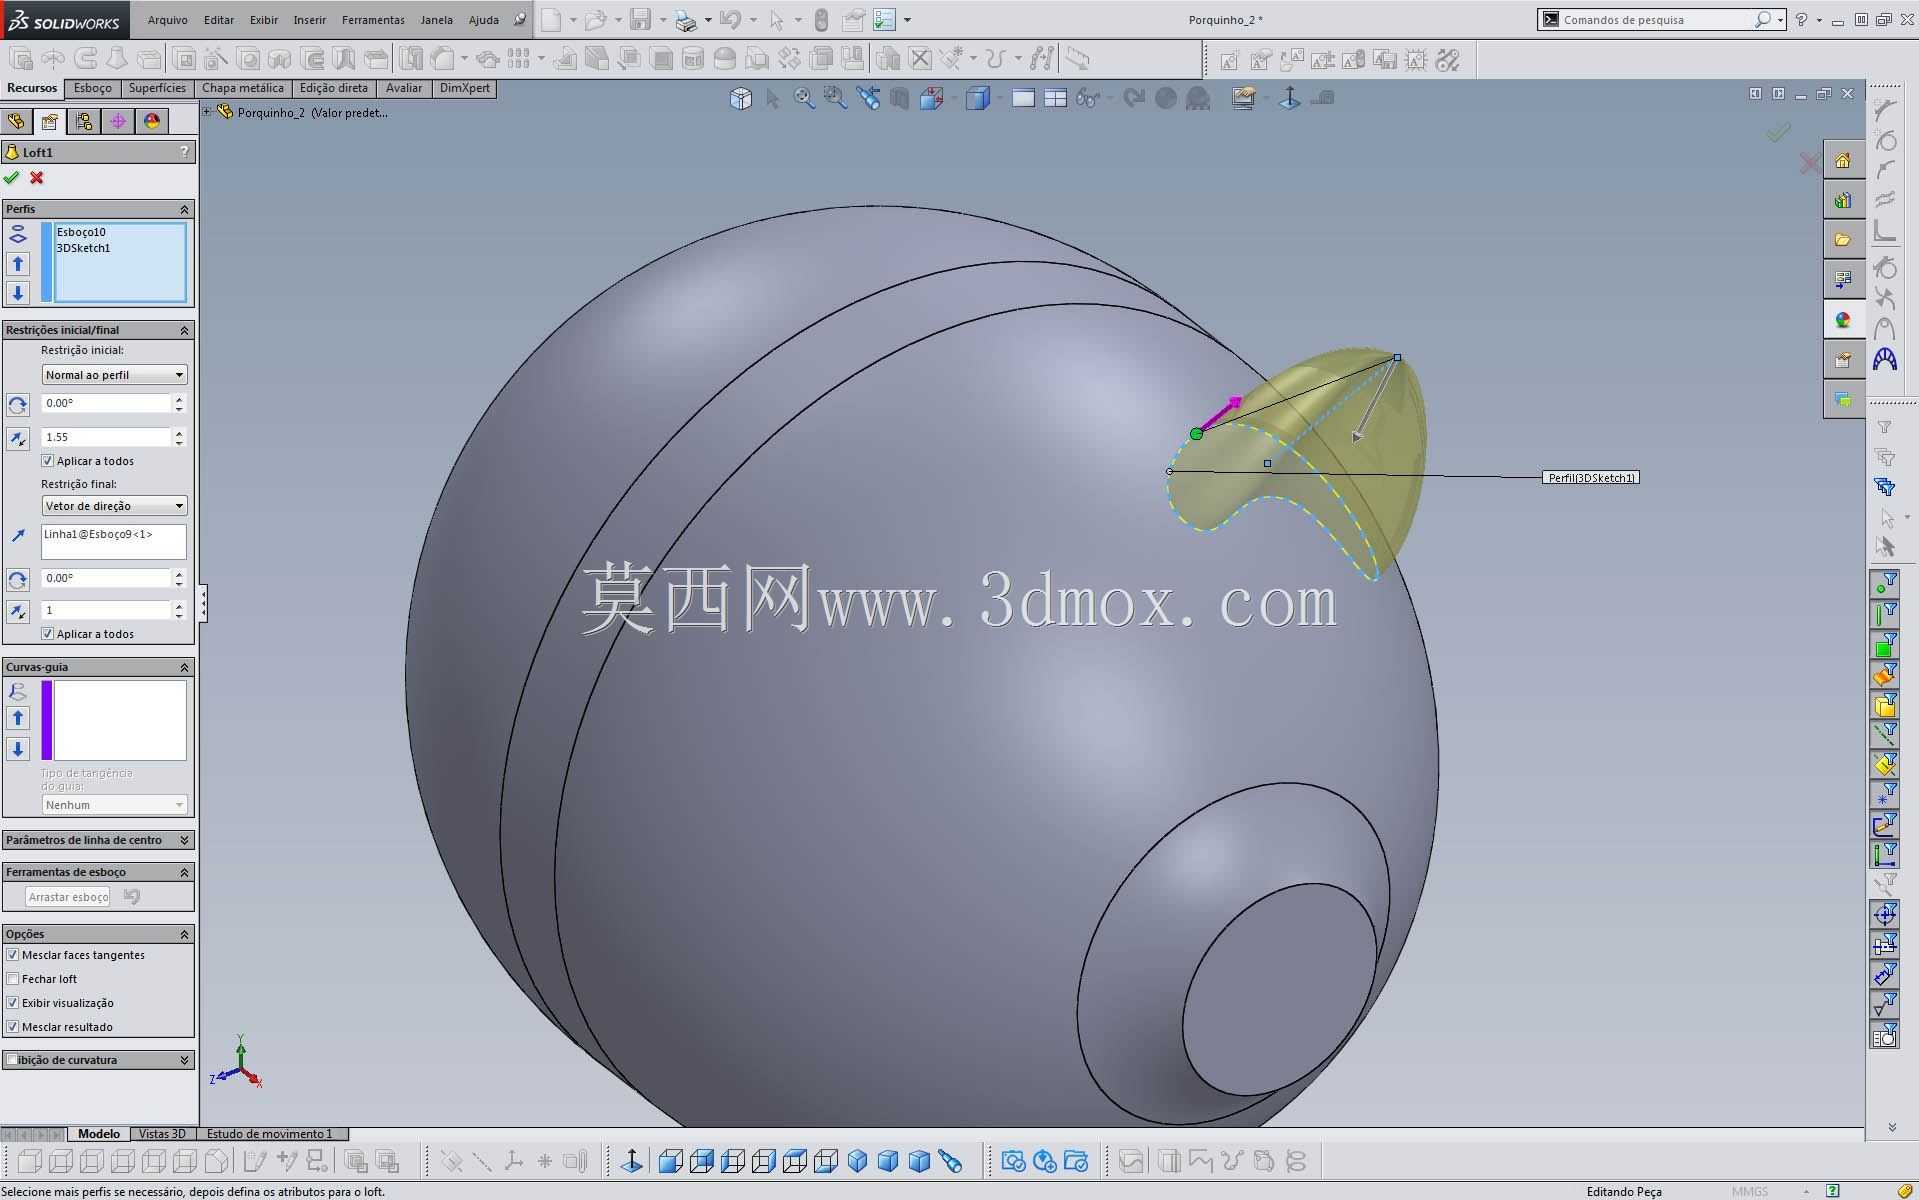1919x1200 pixels.
Task: Collapse Opções section
Action: point(184,934)
